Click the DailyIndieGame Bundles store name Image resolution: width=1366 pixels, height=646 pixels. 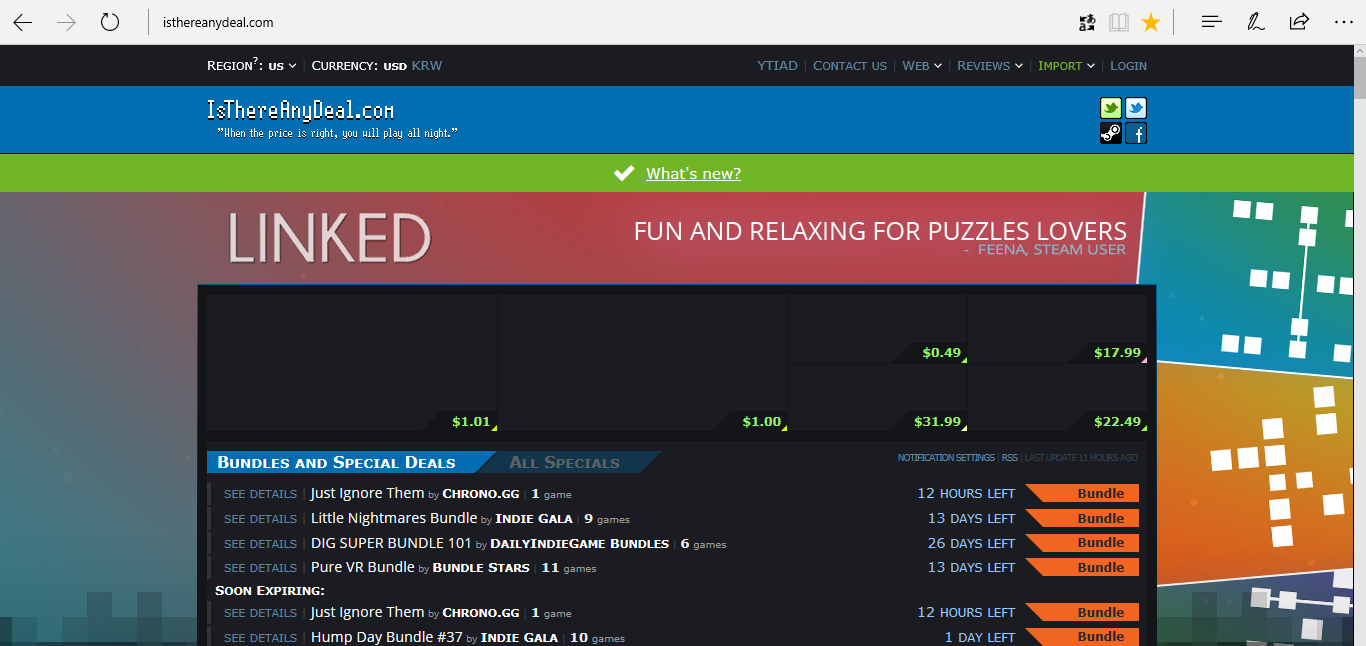point(580,544)
